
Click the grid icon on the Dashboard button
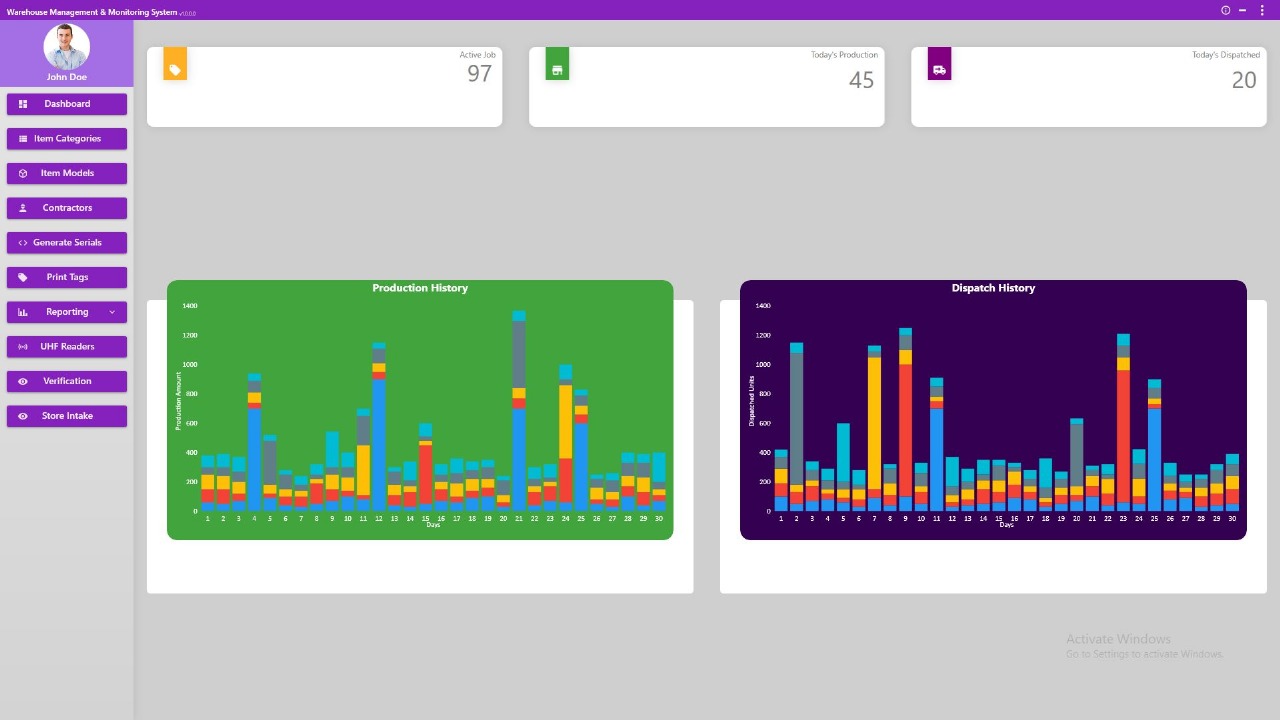(23, 104)
